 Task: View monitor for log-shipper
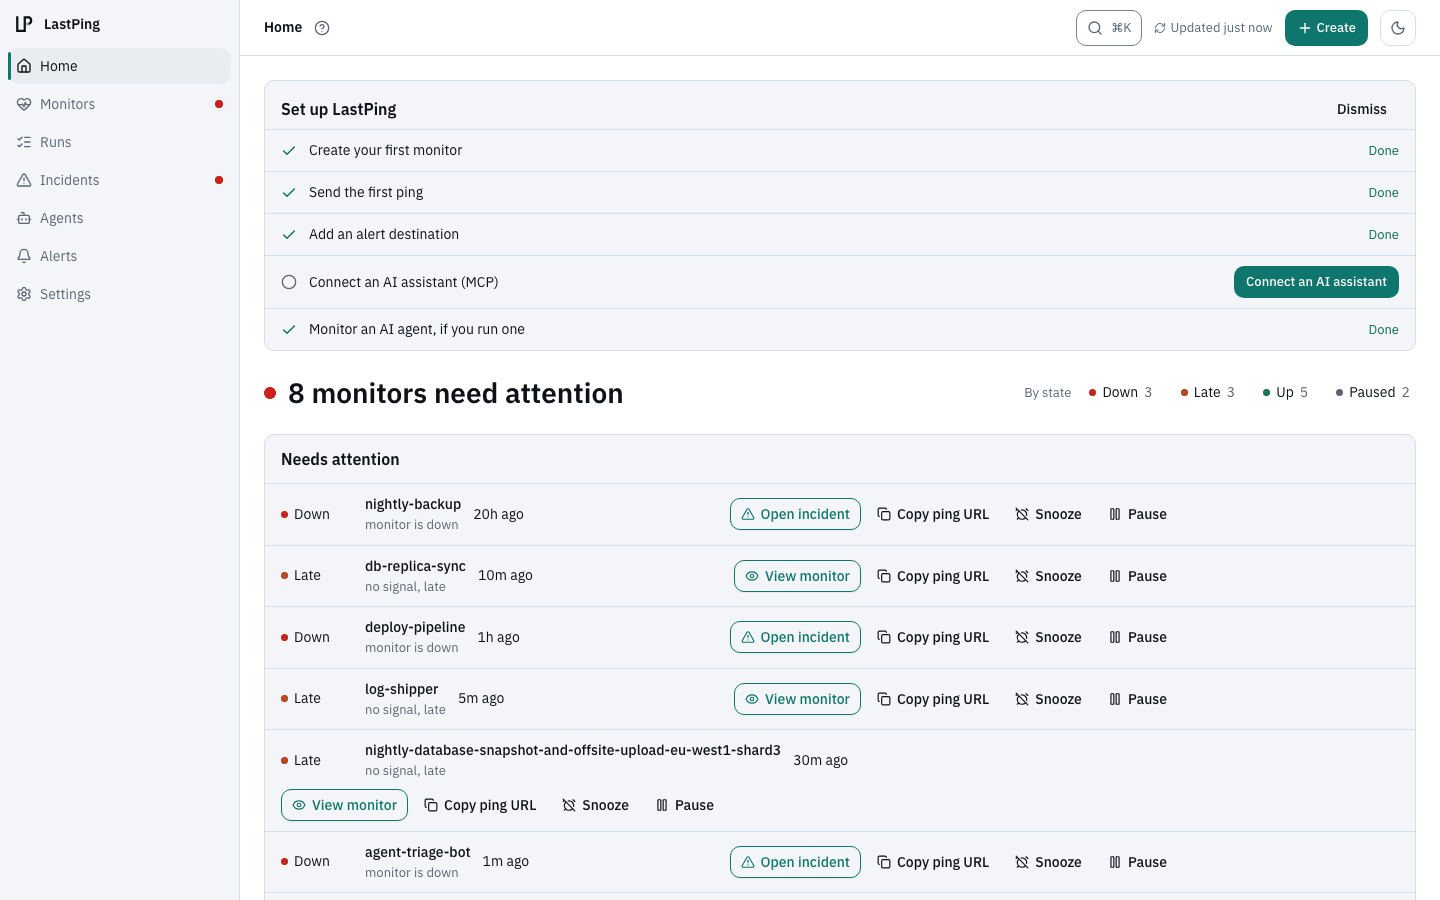[797, 699]
